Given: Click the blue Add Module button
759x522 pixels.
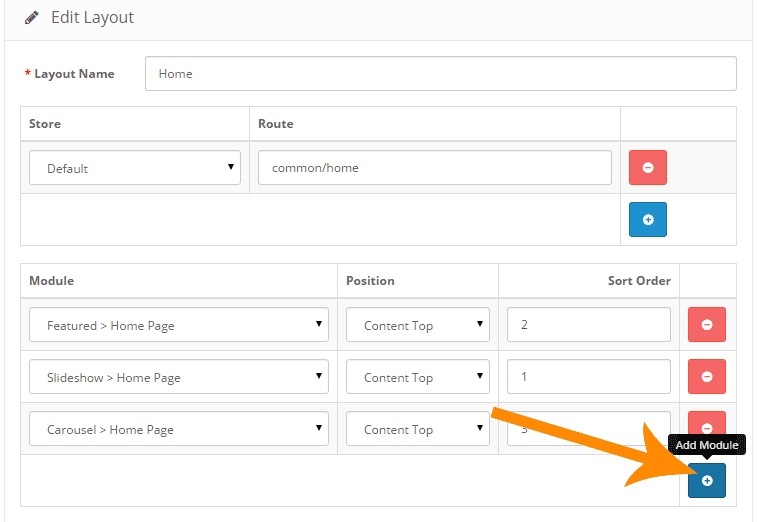Looking at the screenshot, I should [707, 480].
